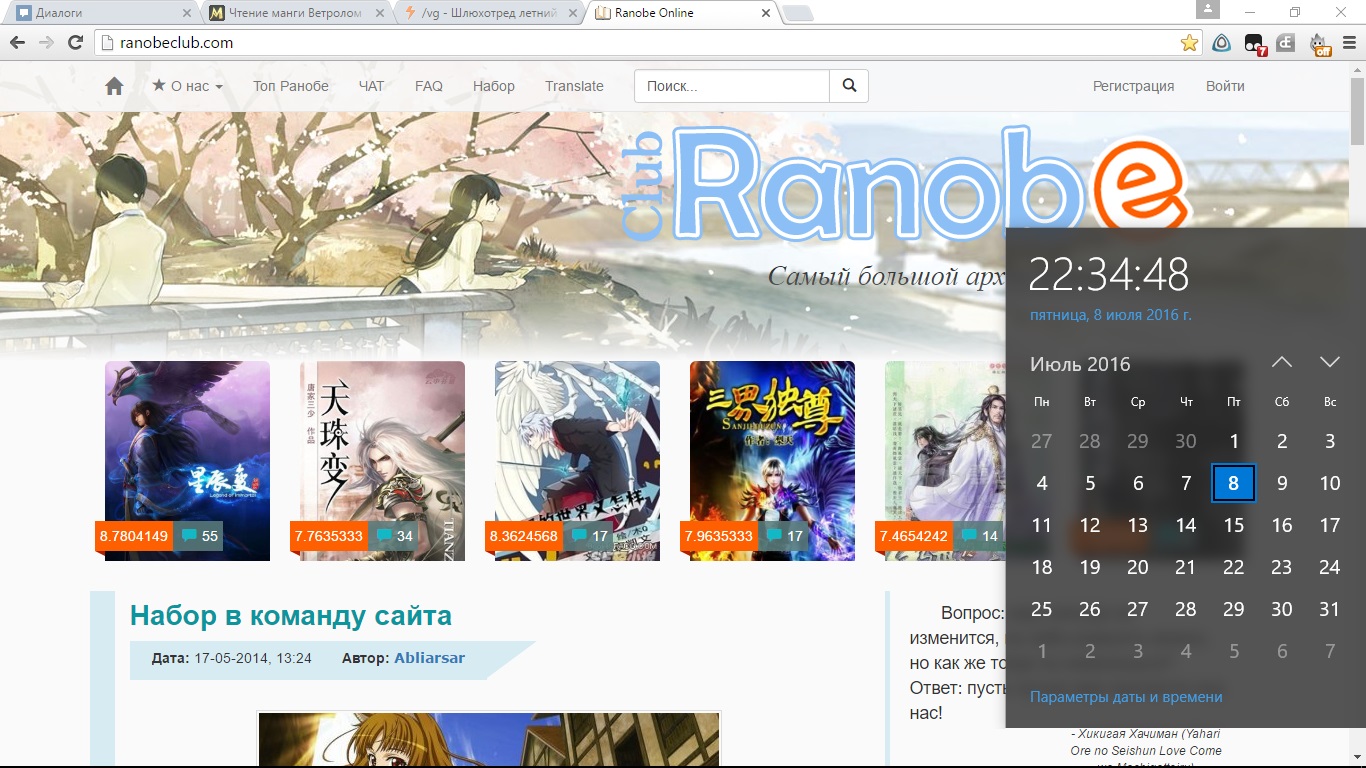Select day 10 in calendar
The height and width of the screenshot is (768, 1366).
1330,483
